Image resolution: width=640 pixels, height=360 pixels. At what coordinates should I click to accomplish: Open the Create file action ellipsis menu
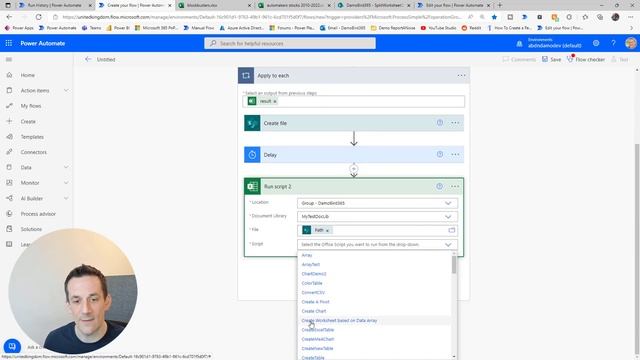(455, 123)
